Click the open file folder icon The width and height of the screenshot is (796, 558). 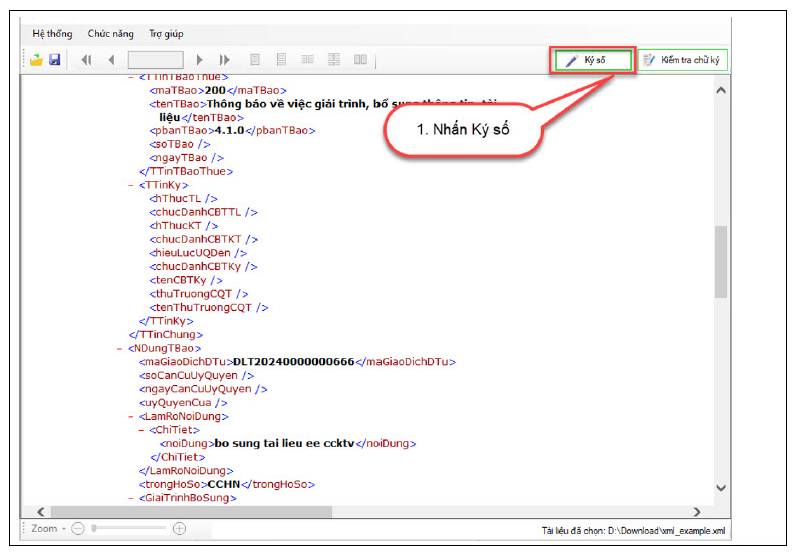(x=36, y=60)
